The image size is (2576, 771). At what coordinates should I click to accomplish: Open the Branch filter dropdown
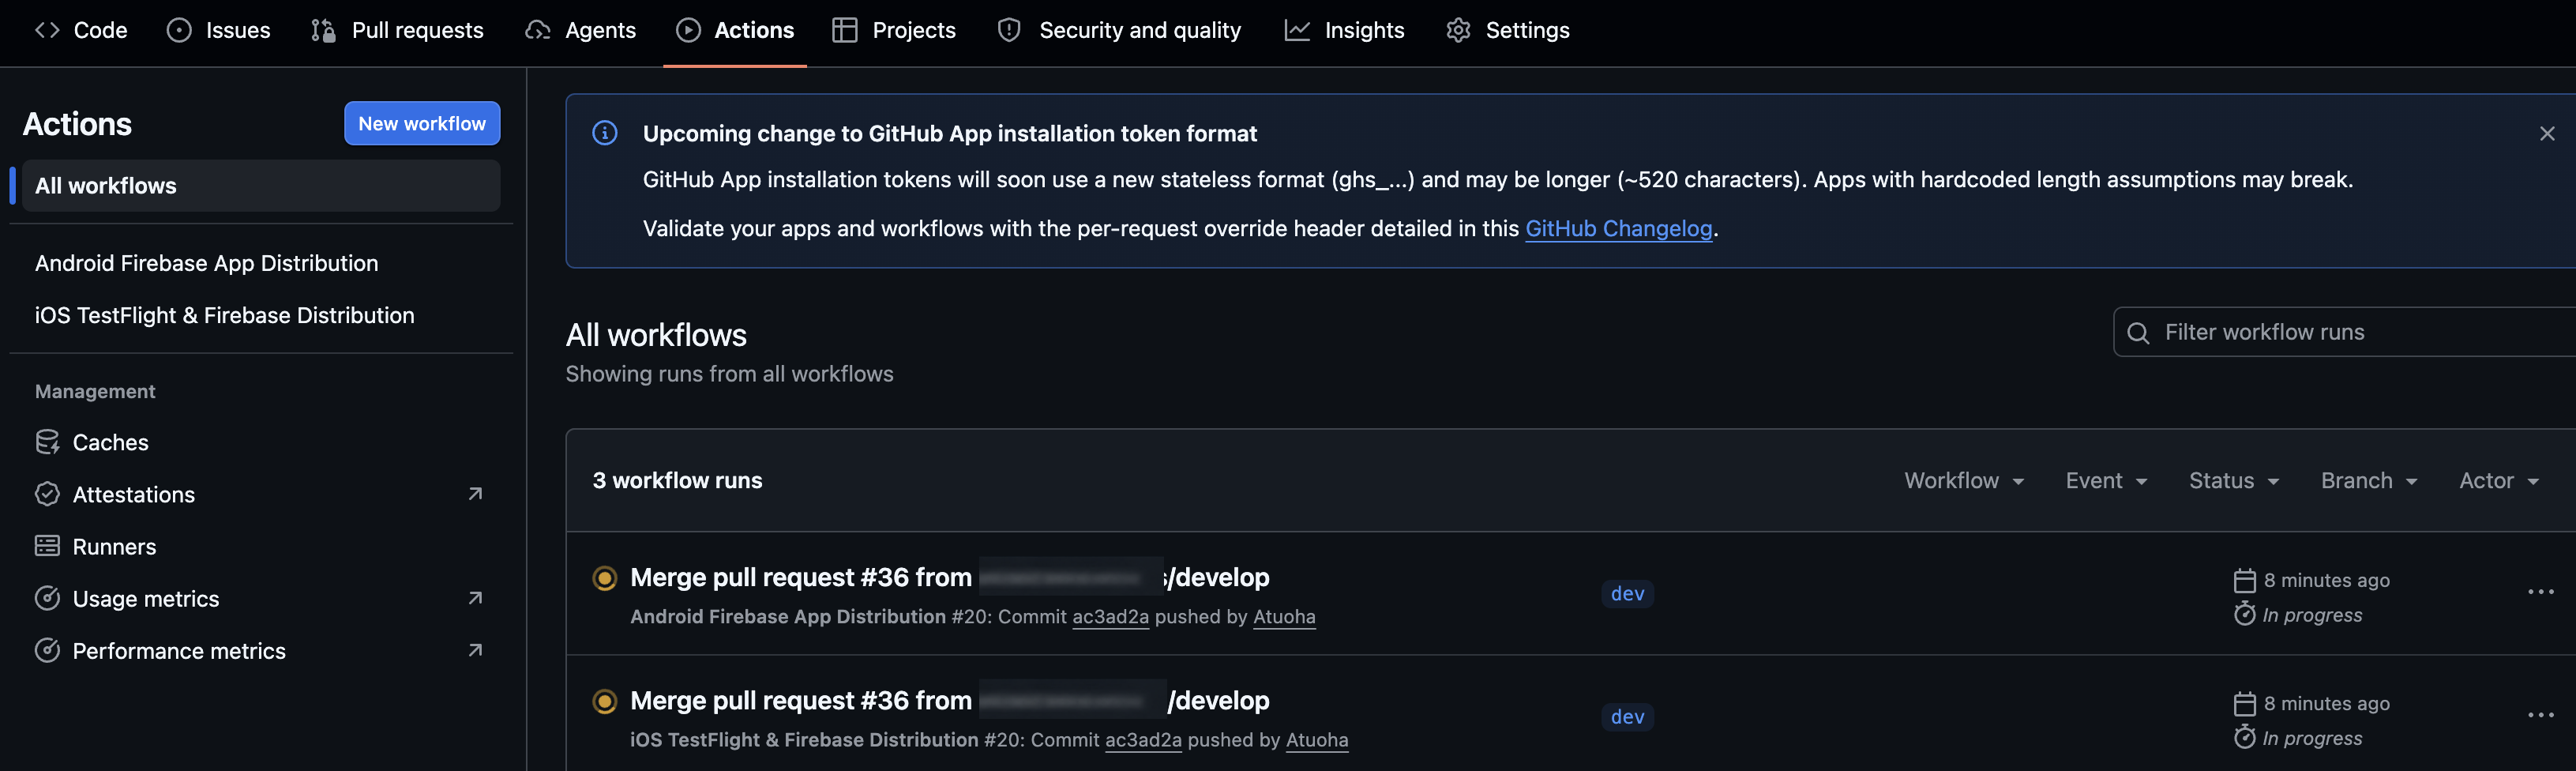coord(2368,480)
